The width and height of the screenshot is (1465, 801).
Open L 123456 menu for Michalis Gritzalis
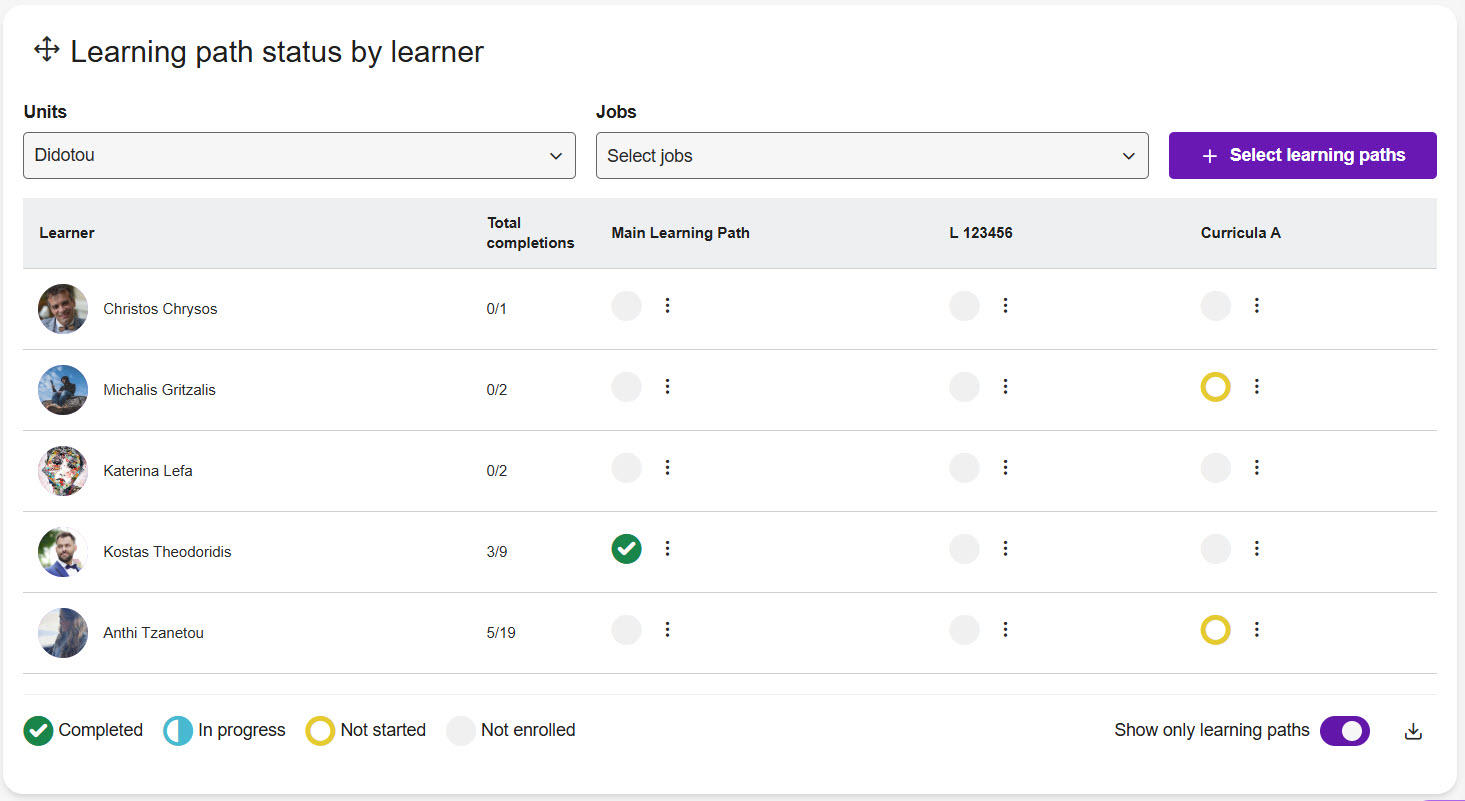1006,387
